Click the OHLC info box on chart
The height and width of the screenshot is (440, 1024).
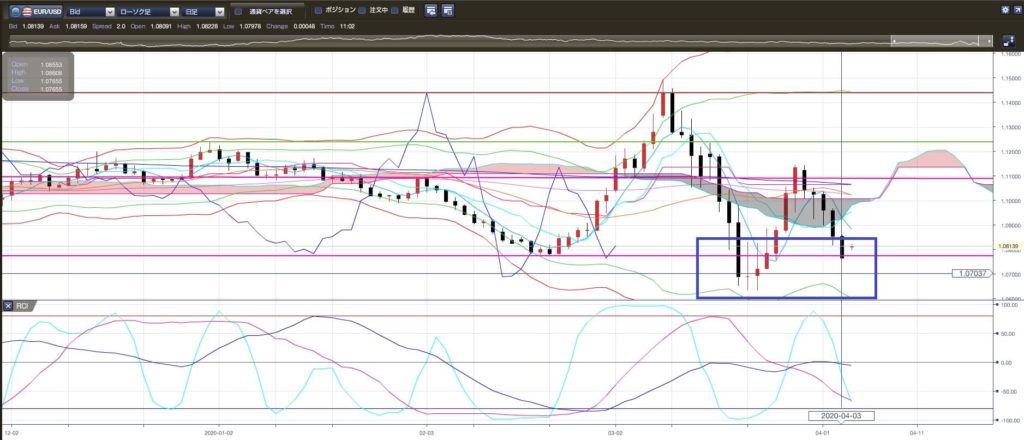[x=38, y=76]
